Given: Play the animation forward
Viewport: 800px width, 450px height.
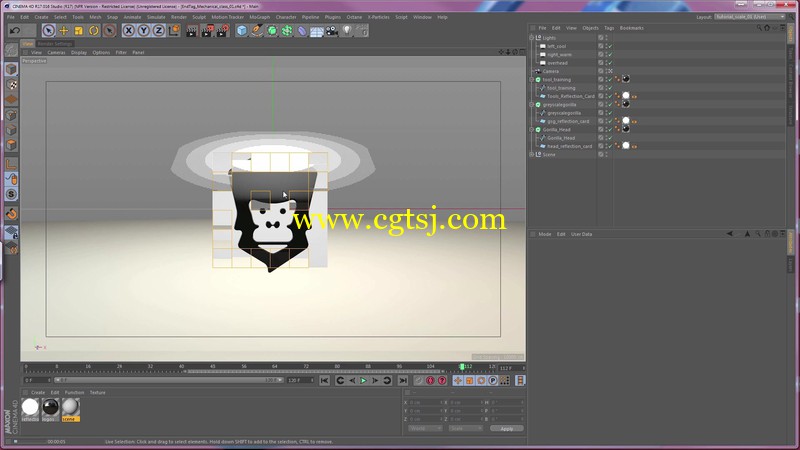Looking at the screenshot, I should click(363, 381).
